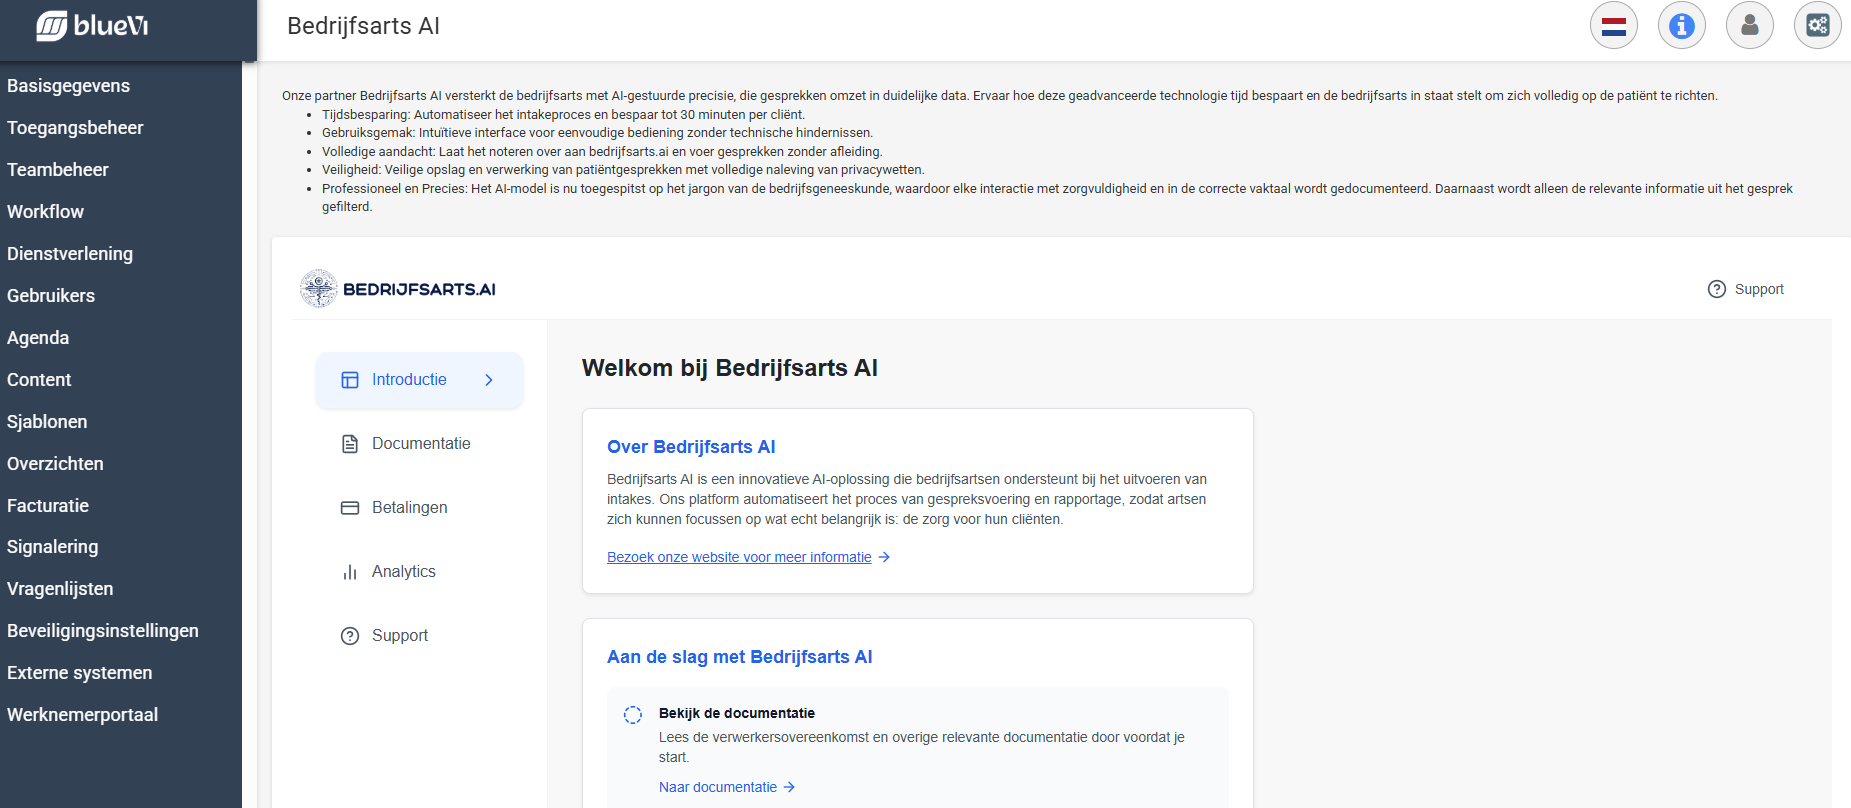The width and height of the screenshot is (1851, 808).
Task: Click 'Naar documentatie' link
Action: click(x=718, y=787)
